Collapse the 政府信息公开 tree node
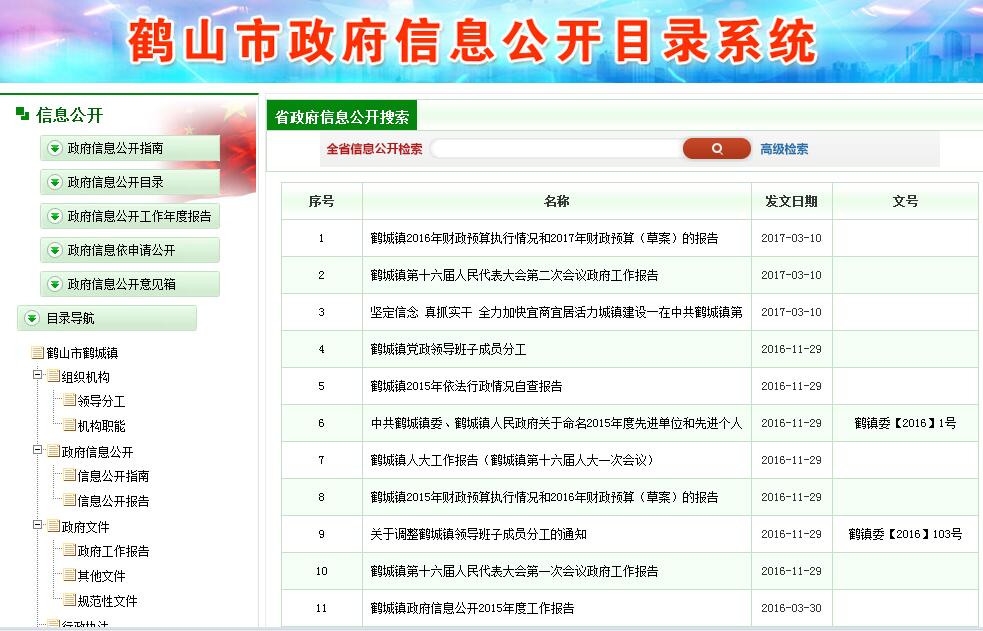Viewport: 983px width, 631px height. click(x=38, y=451)
